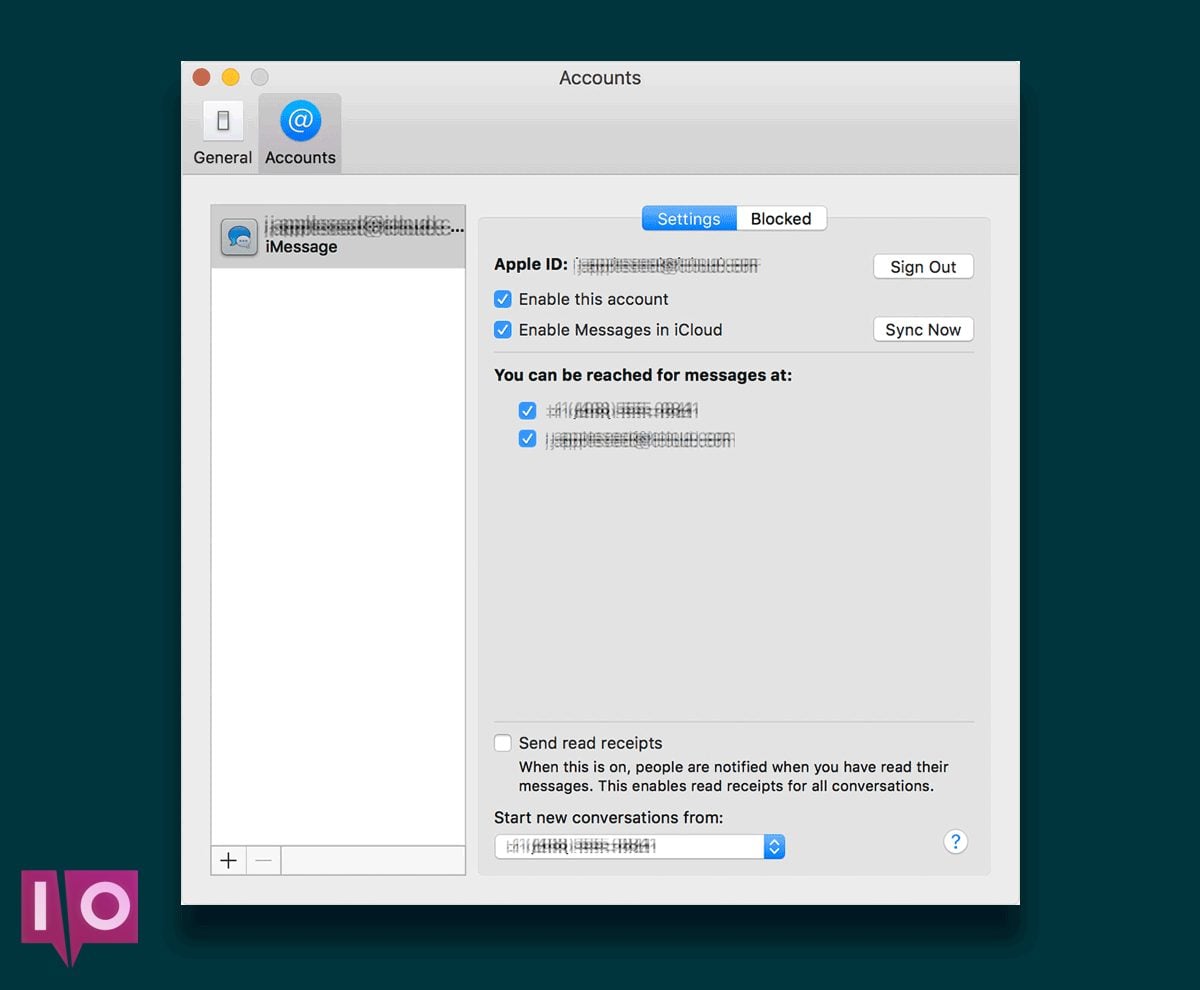
Task: Uncheck the blurred email address reachability checkbox
Action: [x=528, y=439]
